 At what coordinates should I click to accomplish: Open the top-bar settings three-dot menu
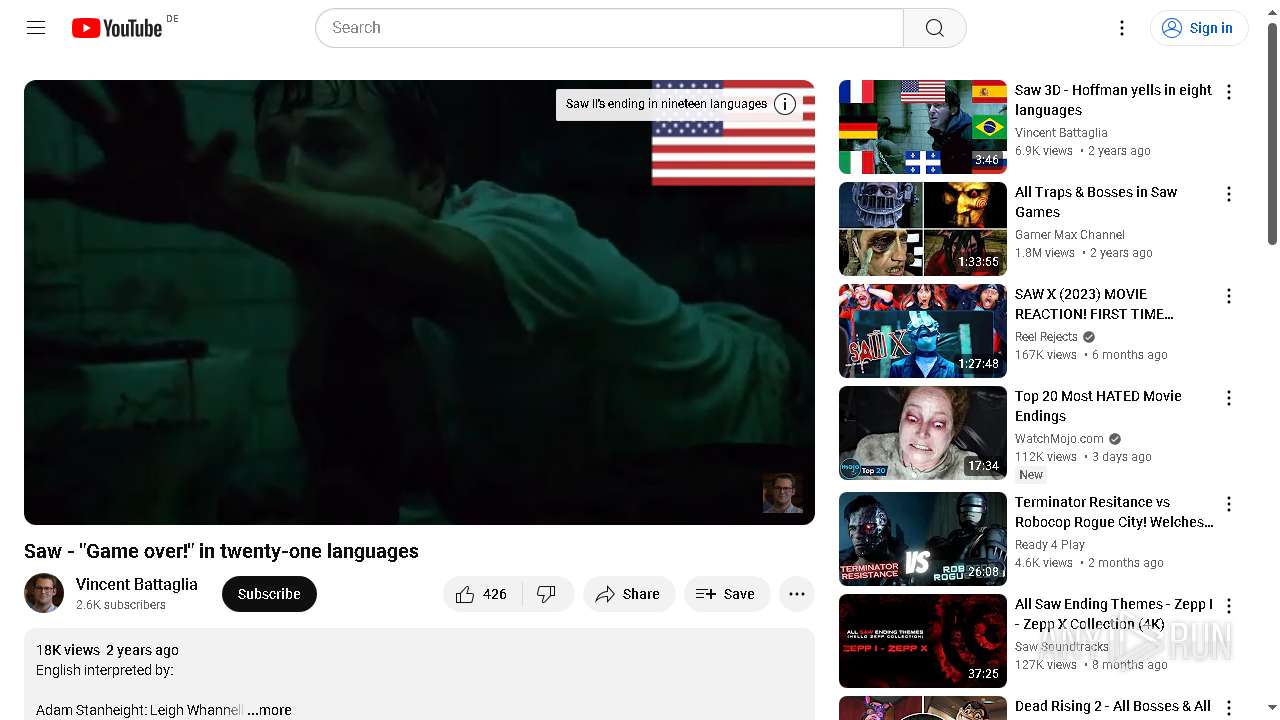coord(1122,28)
